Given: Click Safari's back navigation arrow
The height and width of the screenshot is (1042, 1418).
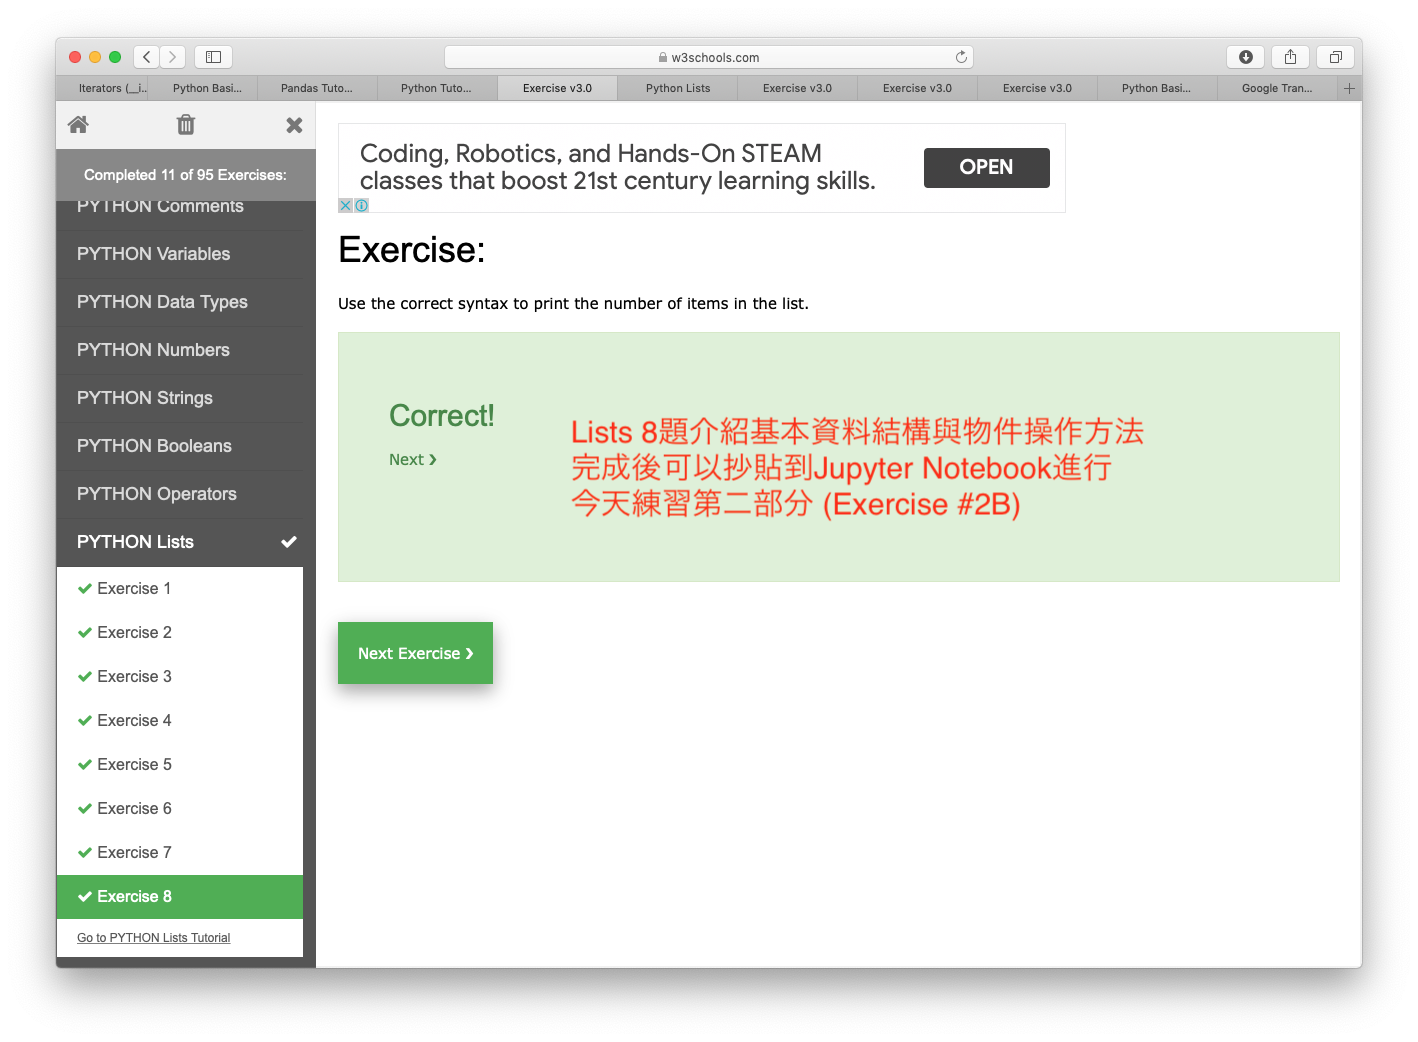Looking at the screenshot, I should (x=147, y=57).
